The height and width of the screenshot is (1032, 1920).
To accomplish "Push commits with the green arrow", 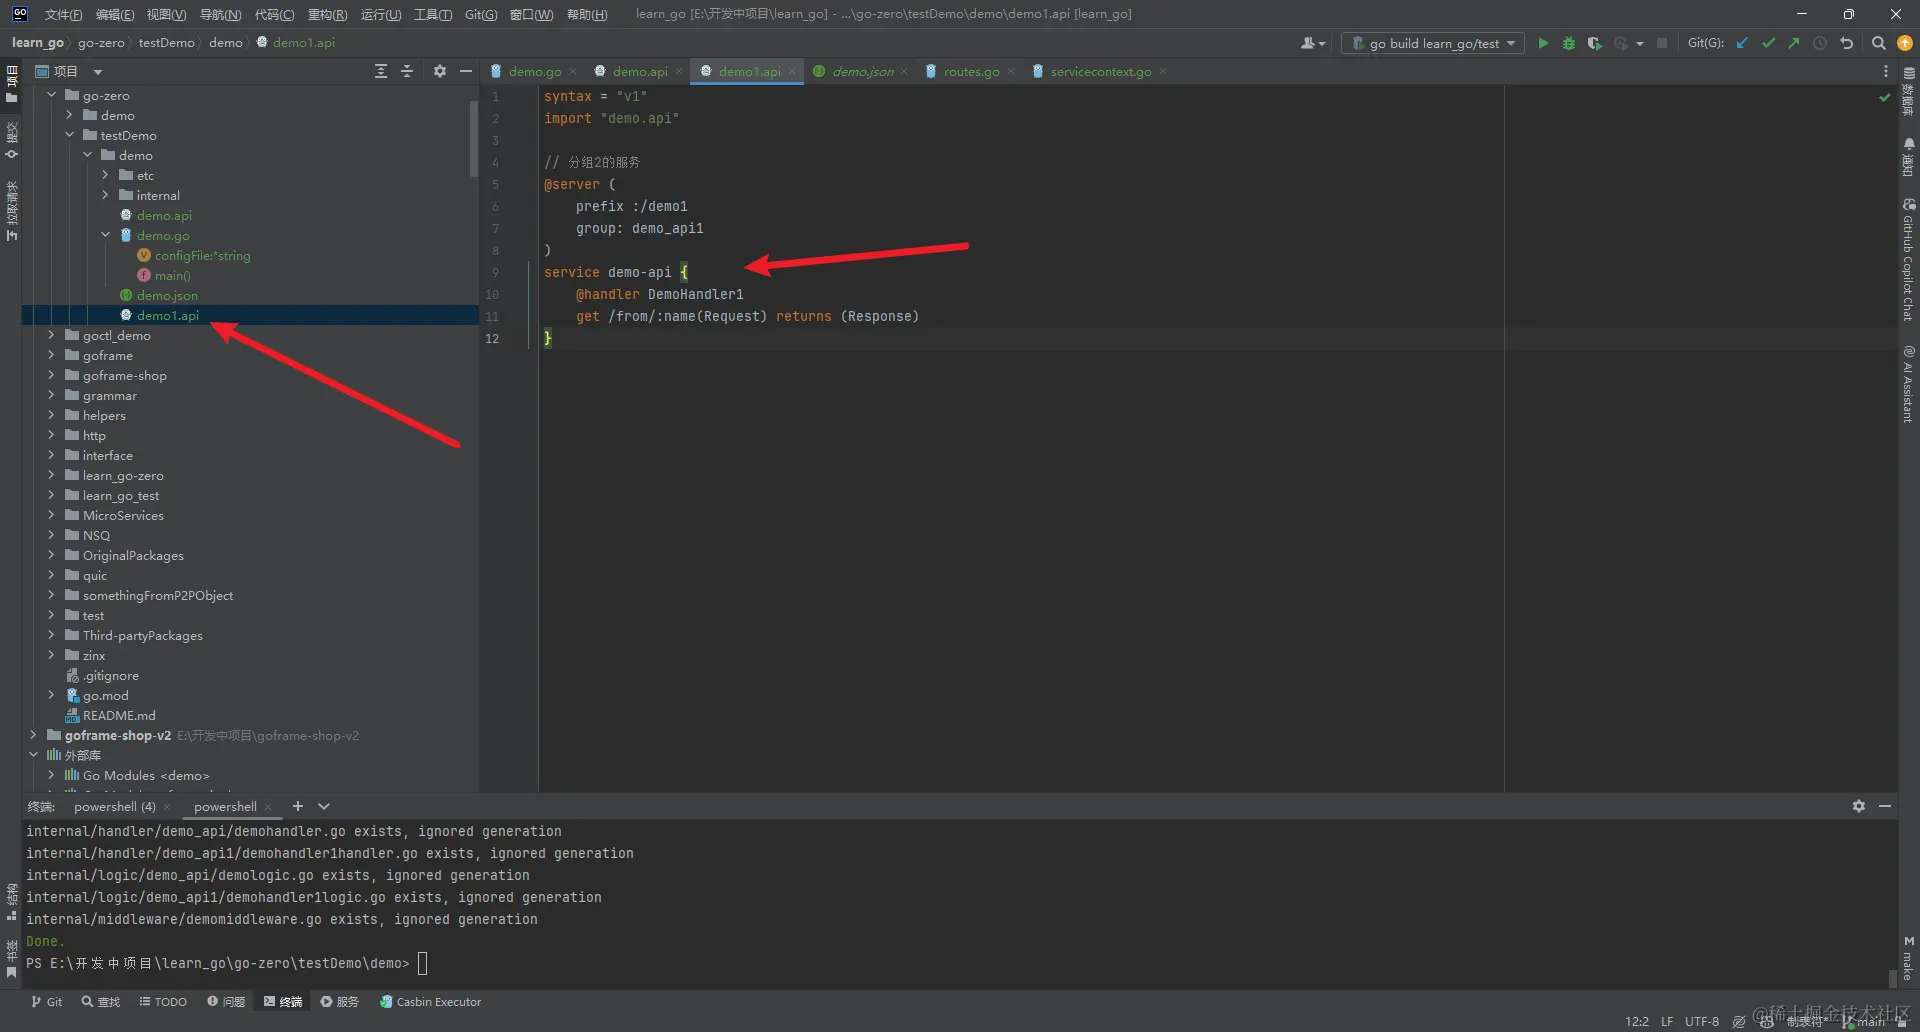I will pos(1794,43).
